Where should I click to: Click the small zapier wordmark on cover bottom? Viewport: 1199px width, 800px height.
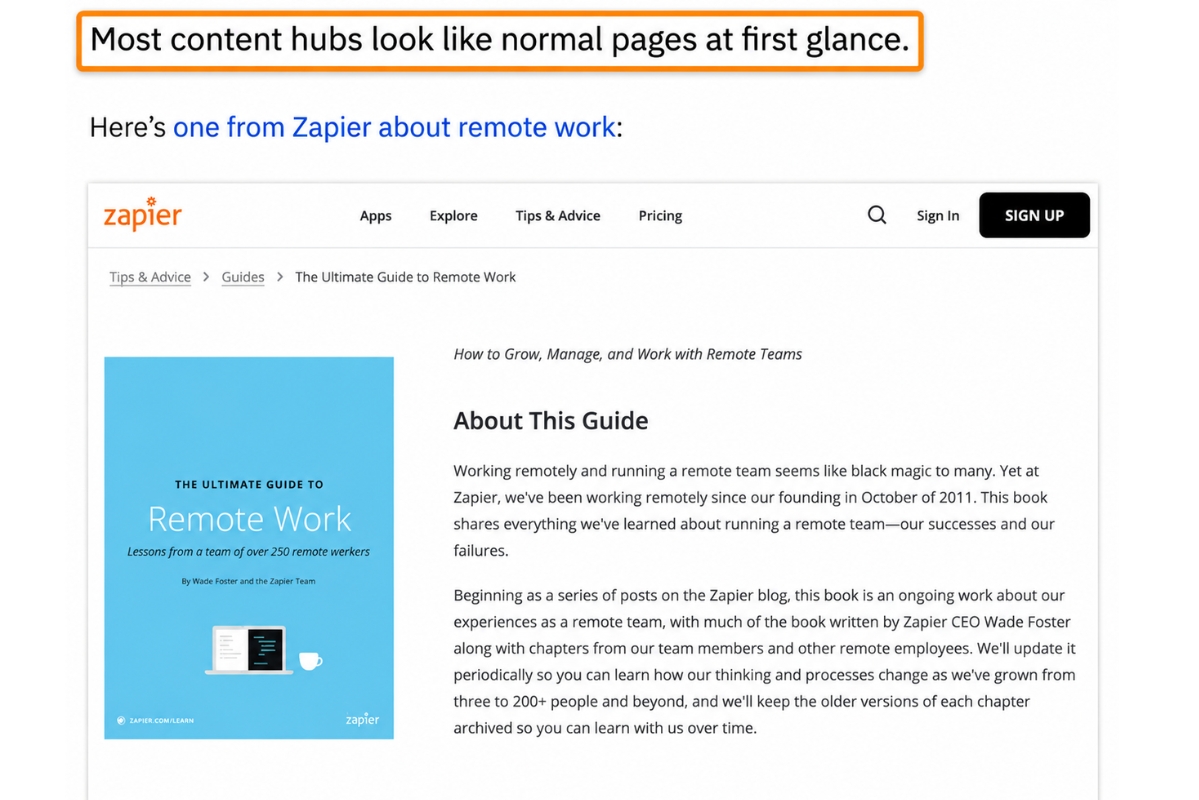pyautogui.click(x=362, y=719)
